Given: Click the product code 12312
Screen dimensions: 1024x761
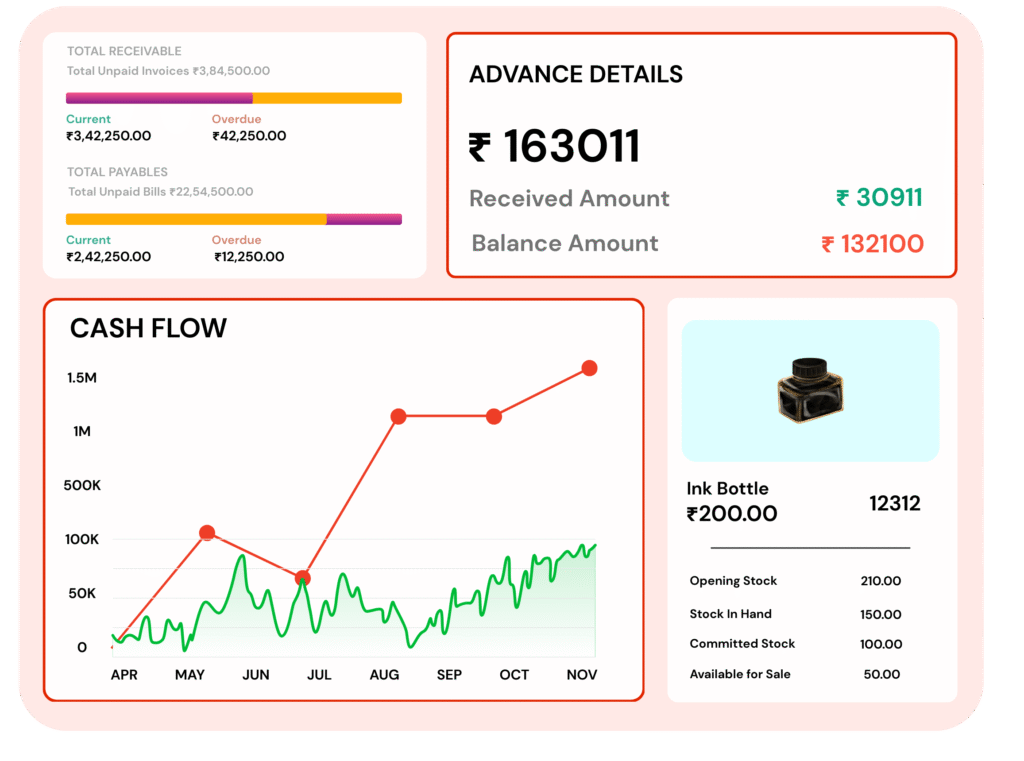Looking at the screenshot, I should click(x=894, y=503).
